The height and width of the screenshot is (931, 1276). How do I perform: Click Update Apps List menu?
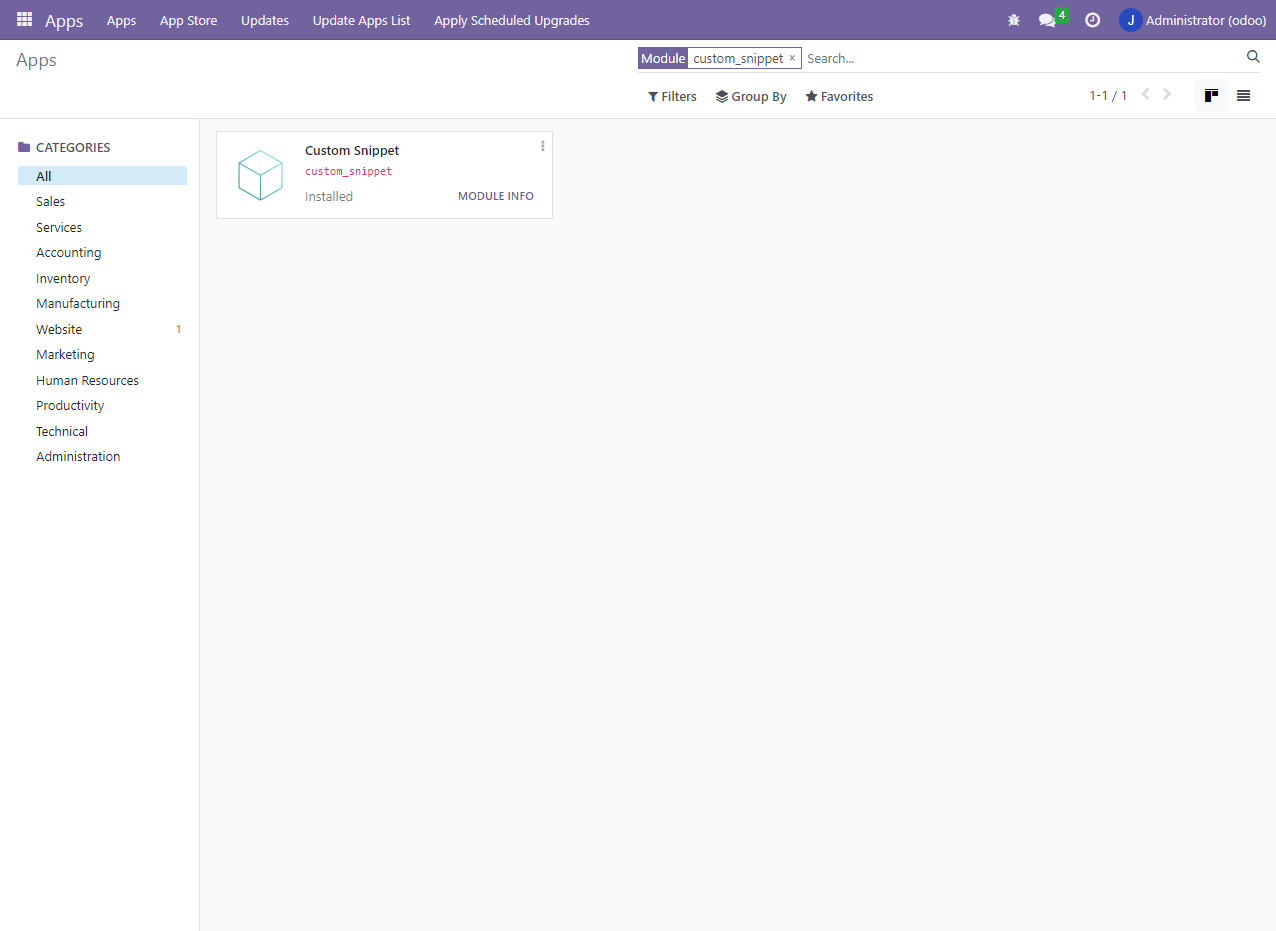coord(361,20)
